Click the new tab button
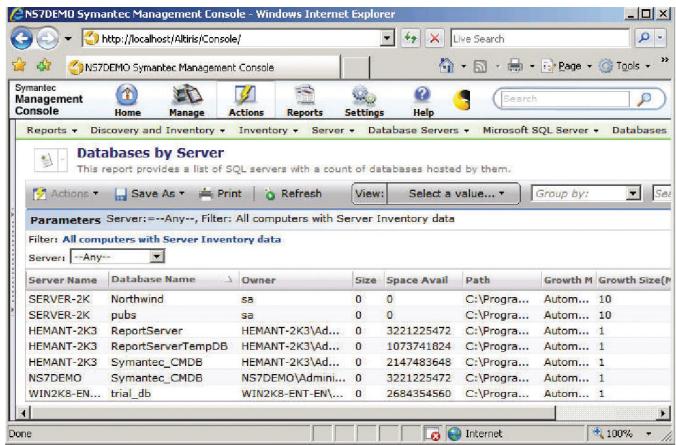676x445 pixels. [355, 68]
